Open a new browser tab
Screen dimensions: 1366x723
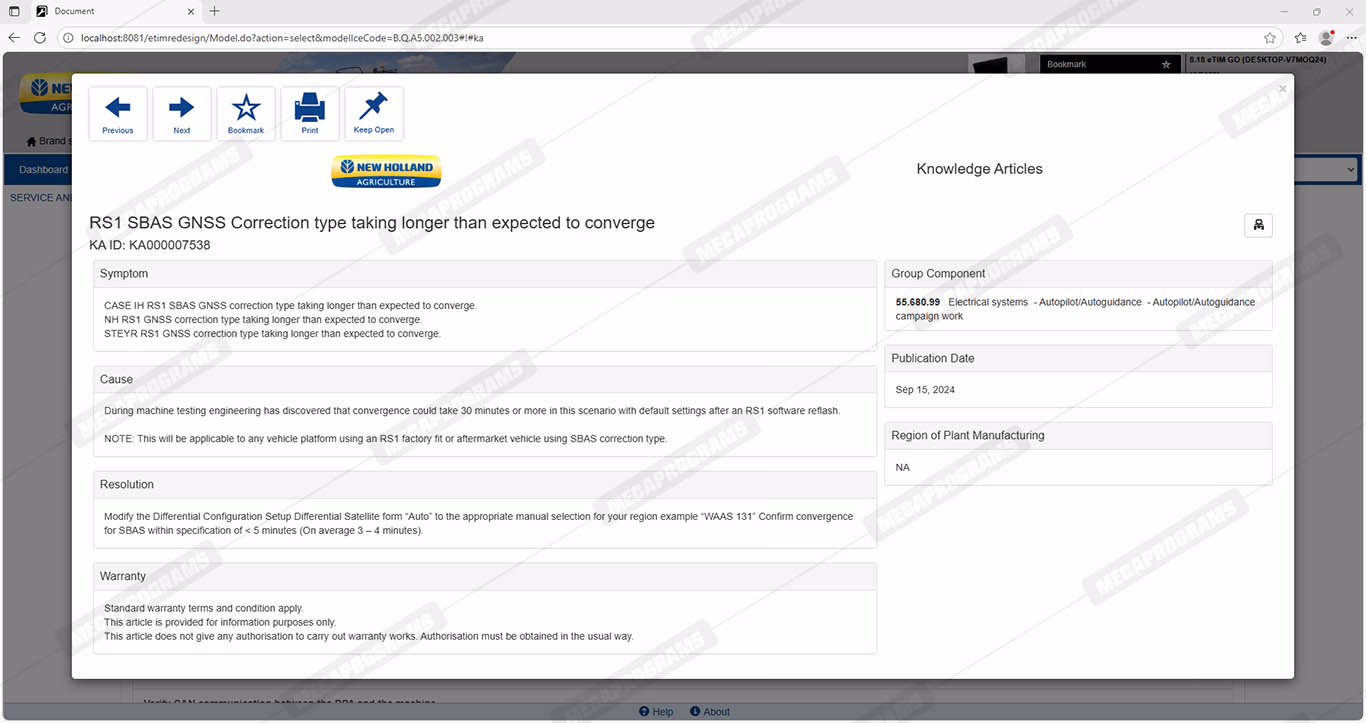214,11
